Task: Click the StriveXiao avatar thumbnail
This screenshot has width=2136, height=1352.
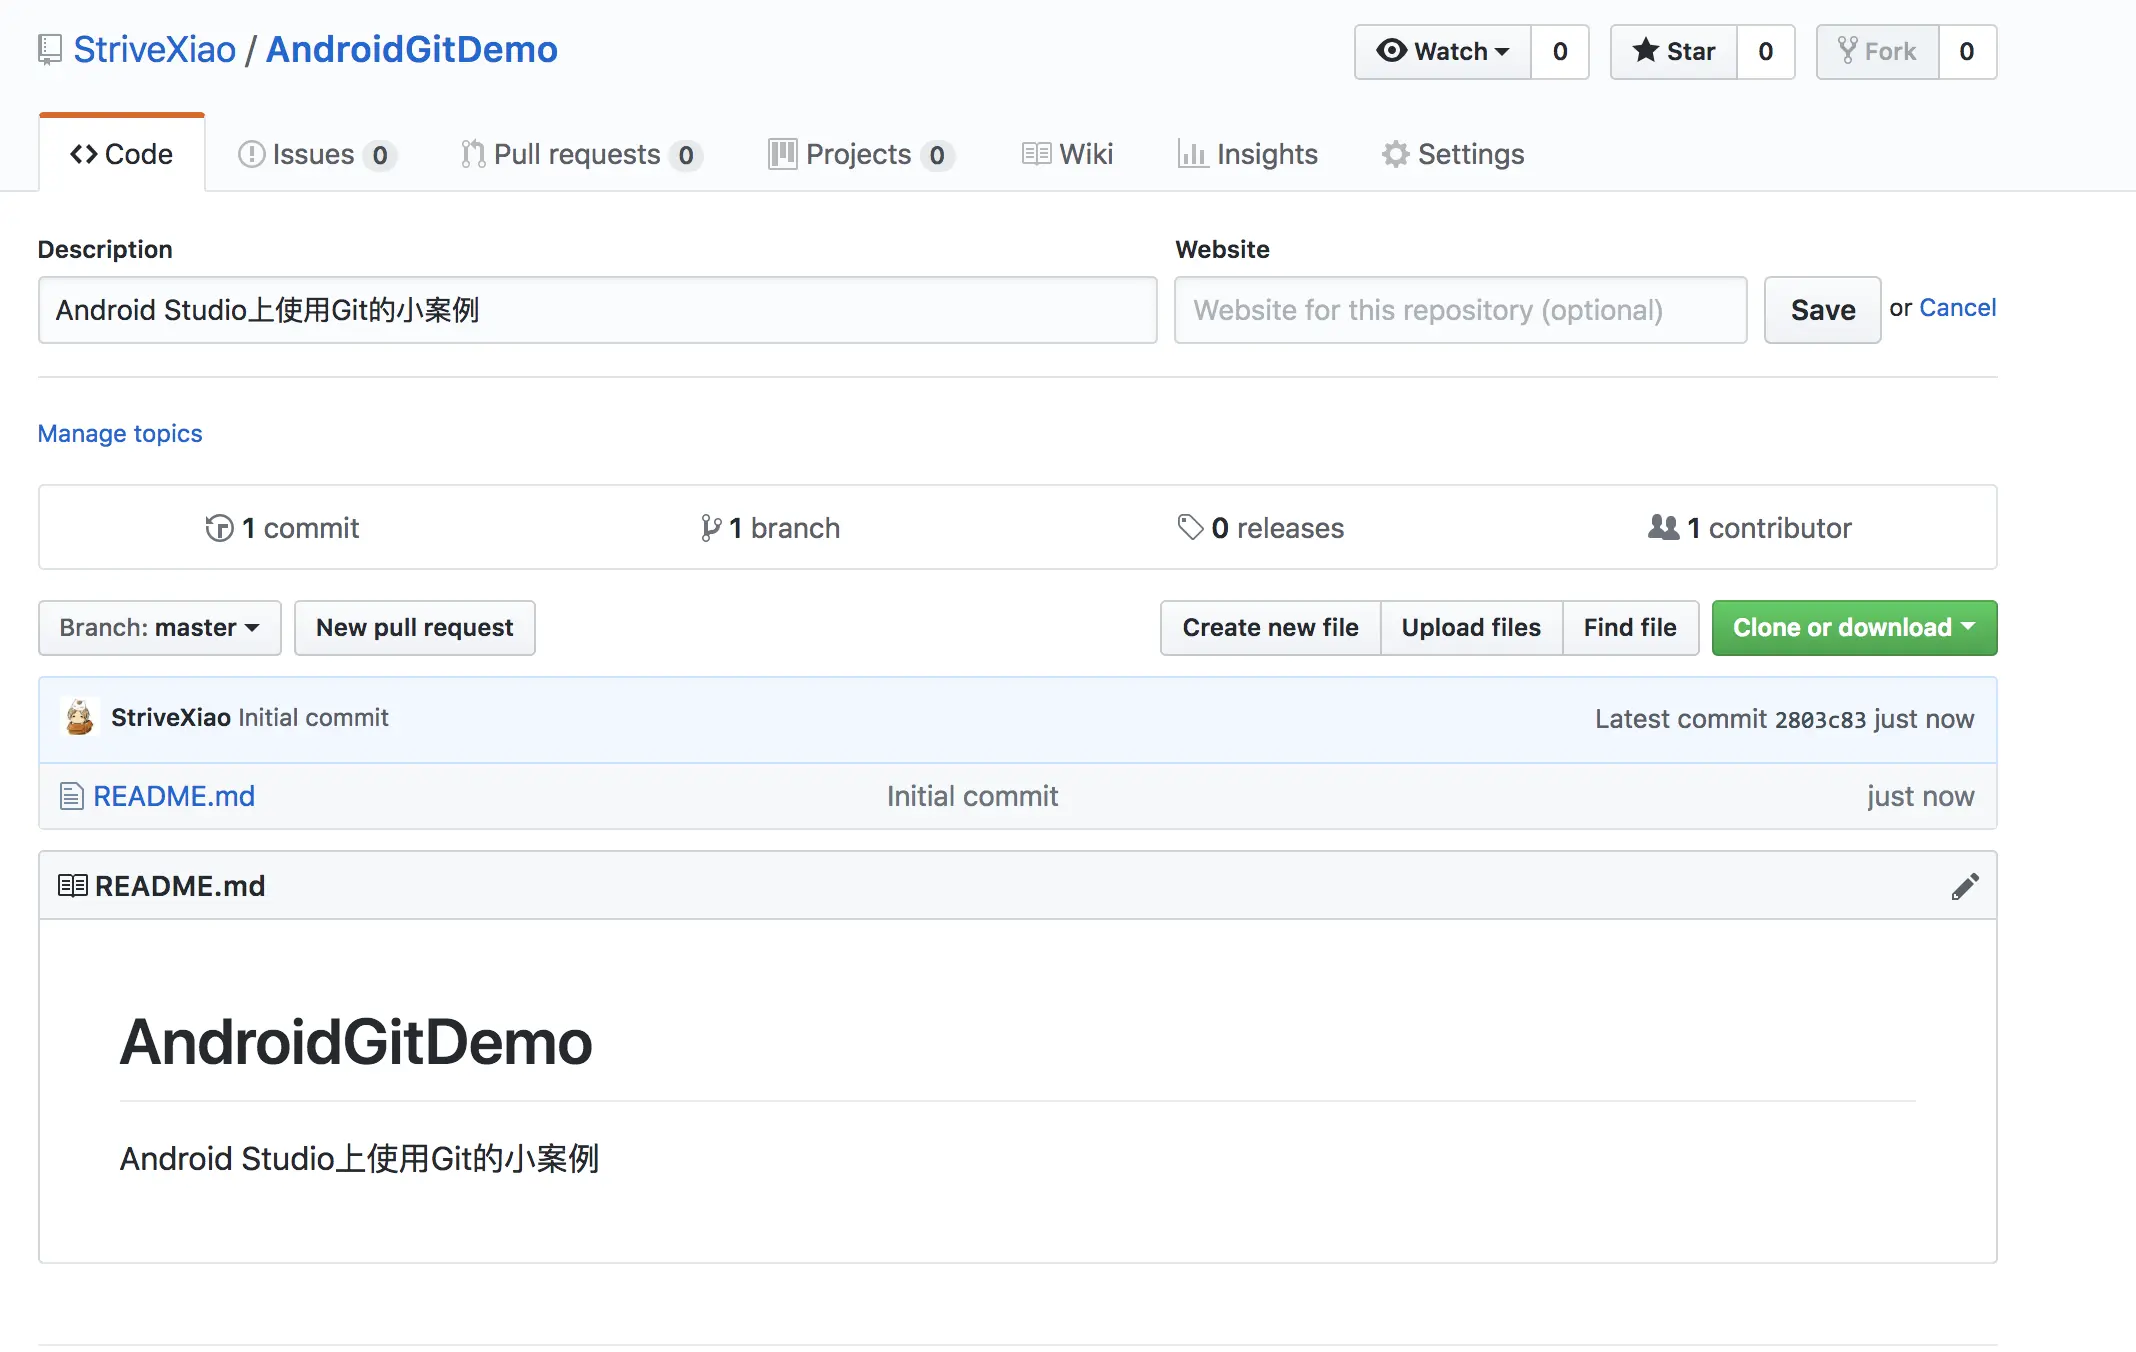Action: (79, 718)
